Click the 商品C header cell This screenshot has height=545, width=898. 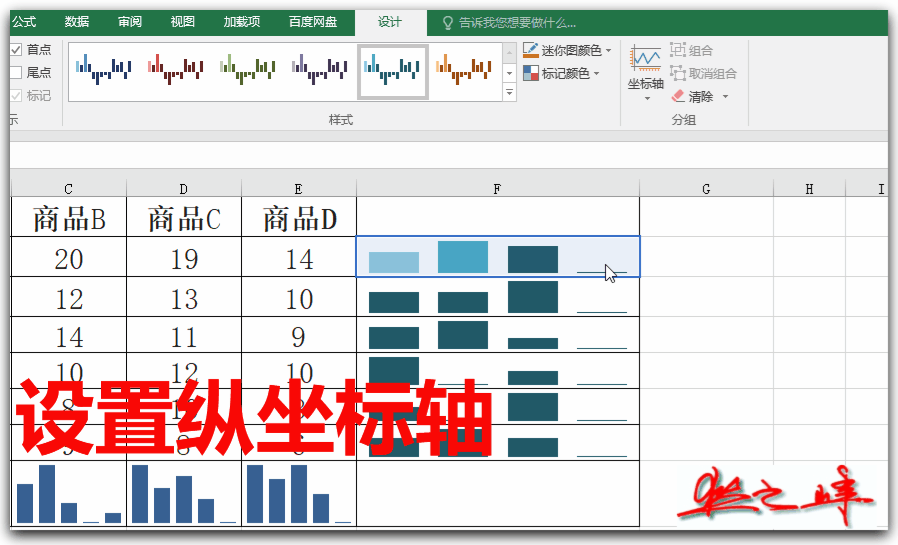click(x=184, y=217)
